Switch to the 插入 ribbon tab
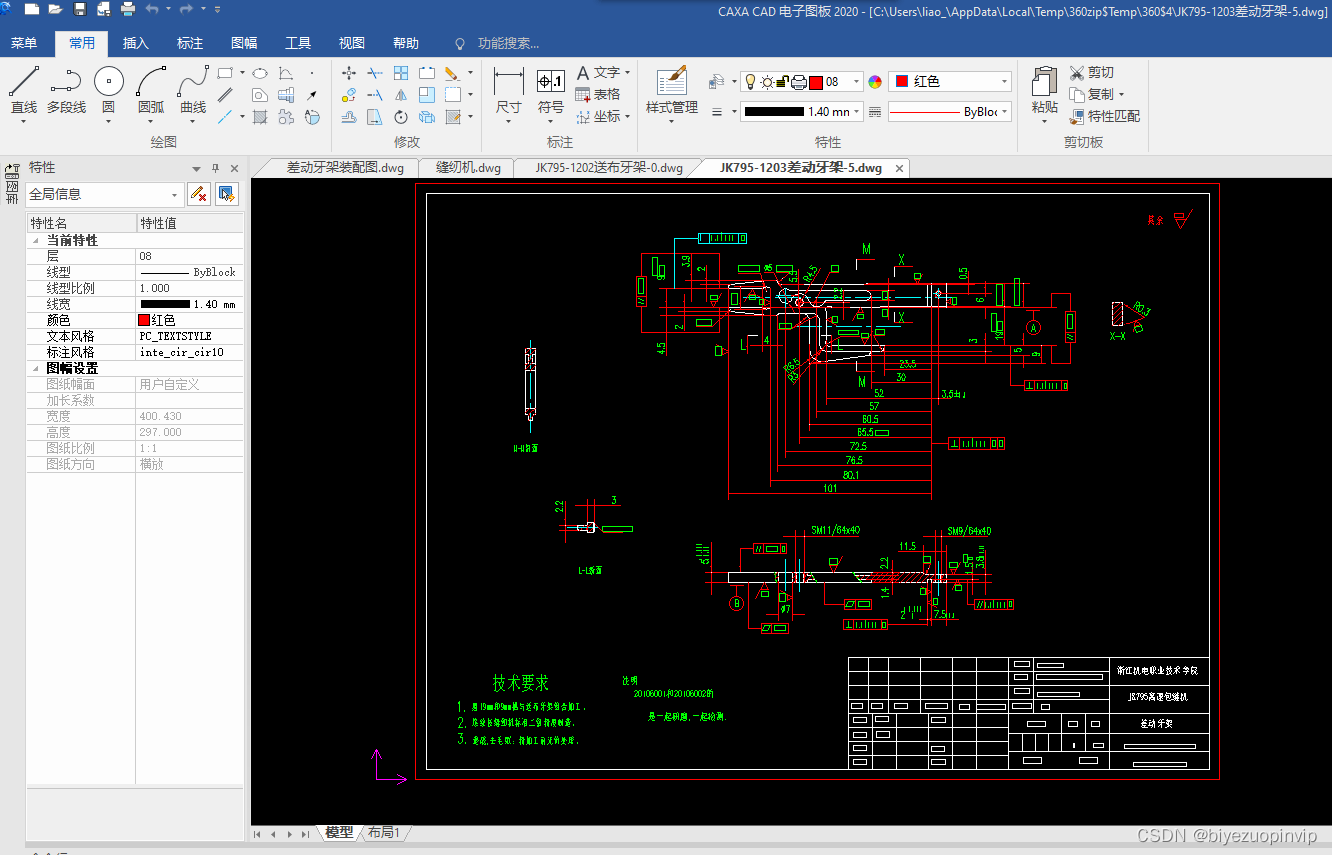The height and width of the screenshot is (855, 1332). [136, 43]
